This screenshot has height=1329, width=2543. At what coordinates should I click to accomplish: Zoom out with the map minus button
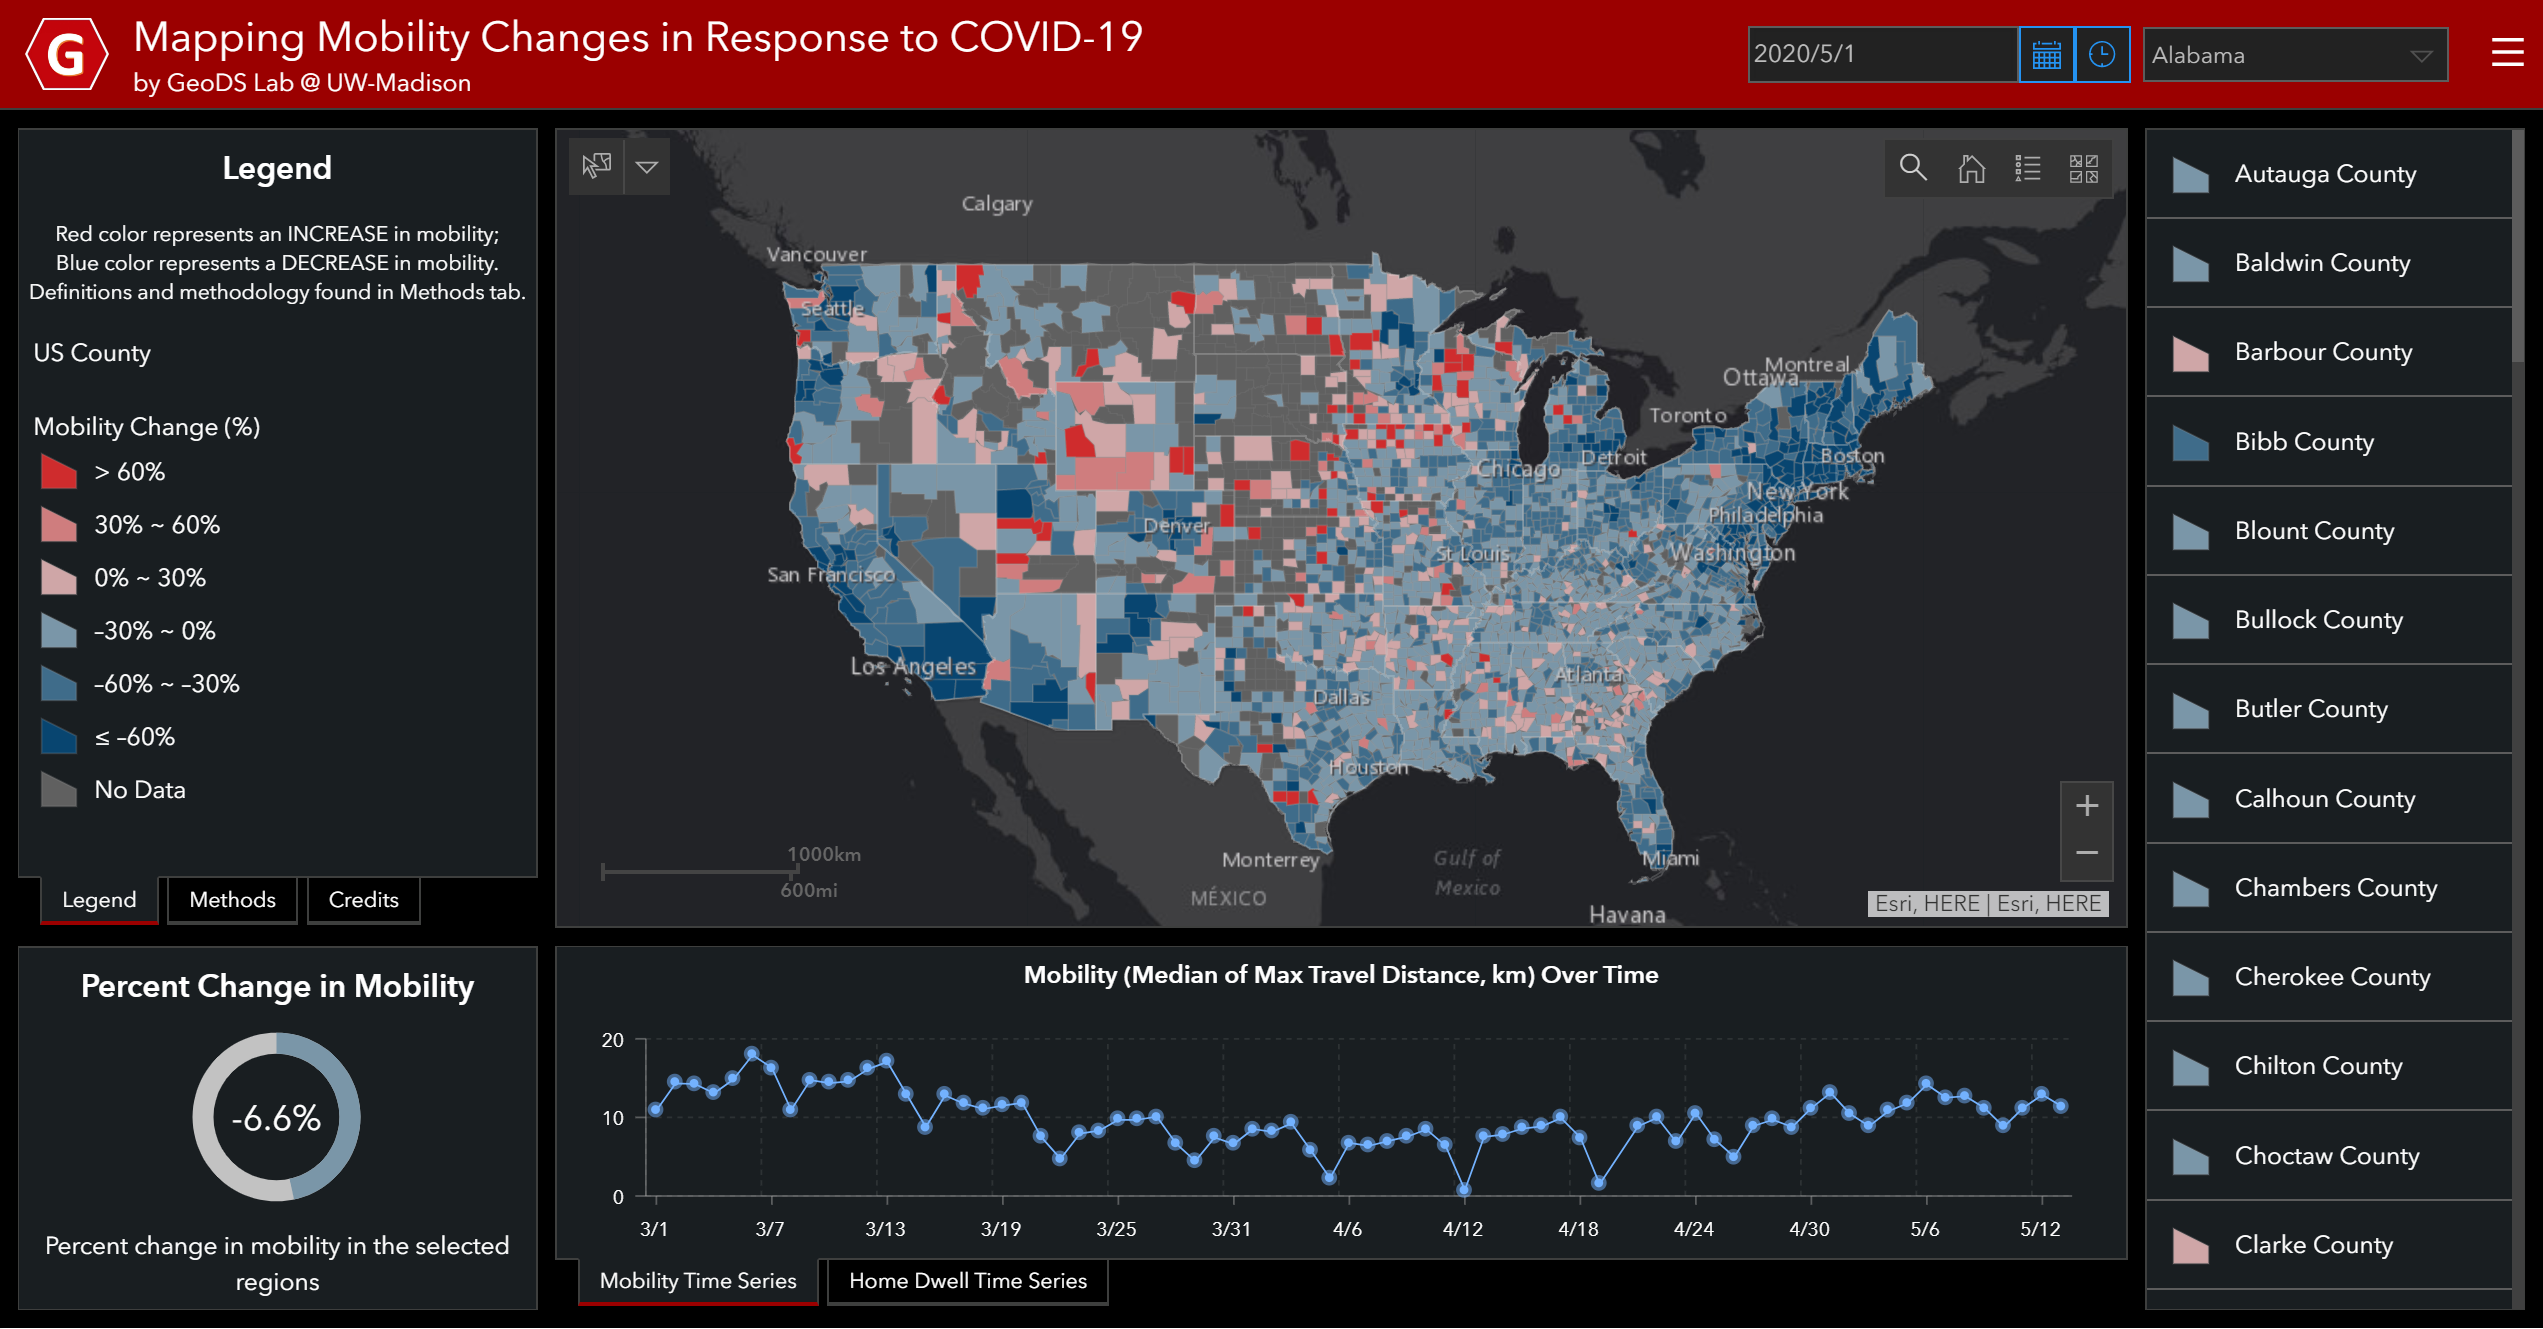(x=2086, y=853)
